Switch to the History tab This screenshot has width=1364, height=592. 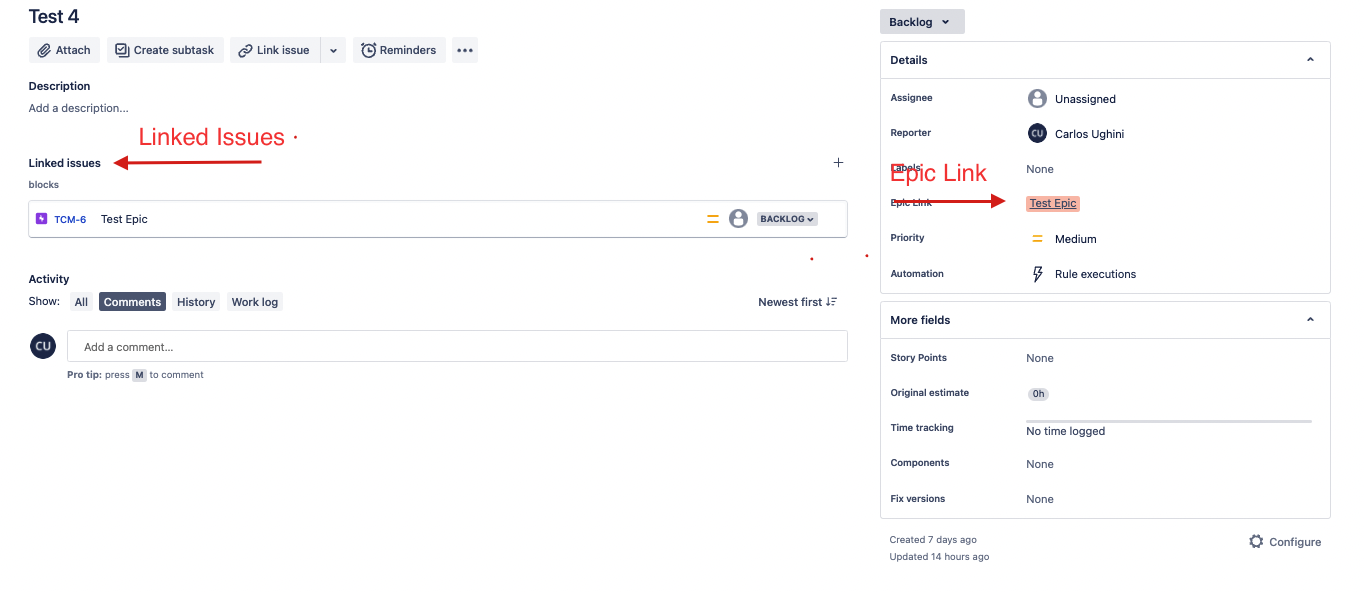tap(196, 301)
